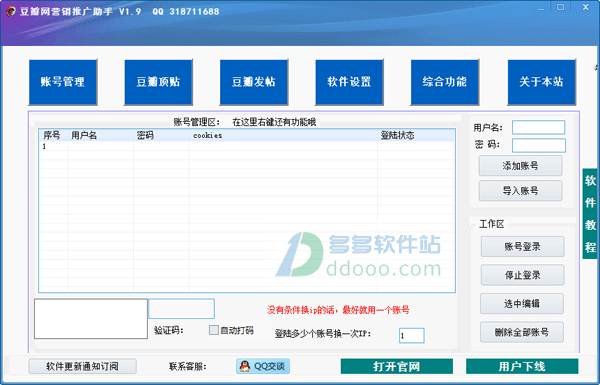600x385 pixels.
Task: Click the QQ penguin icon
Action: click(245, 366)
